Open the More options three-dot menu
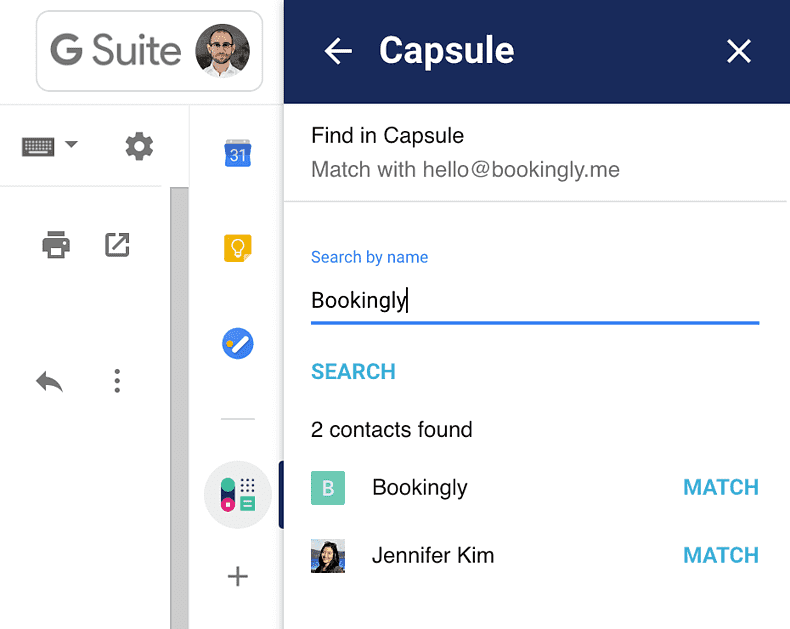 tap(117, 381)
